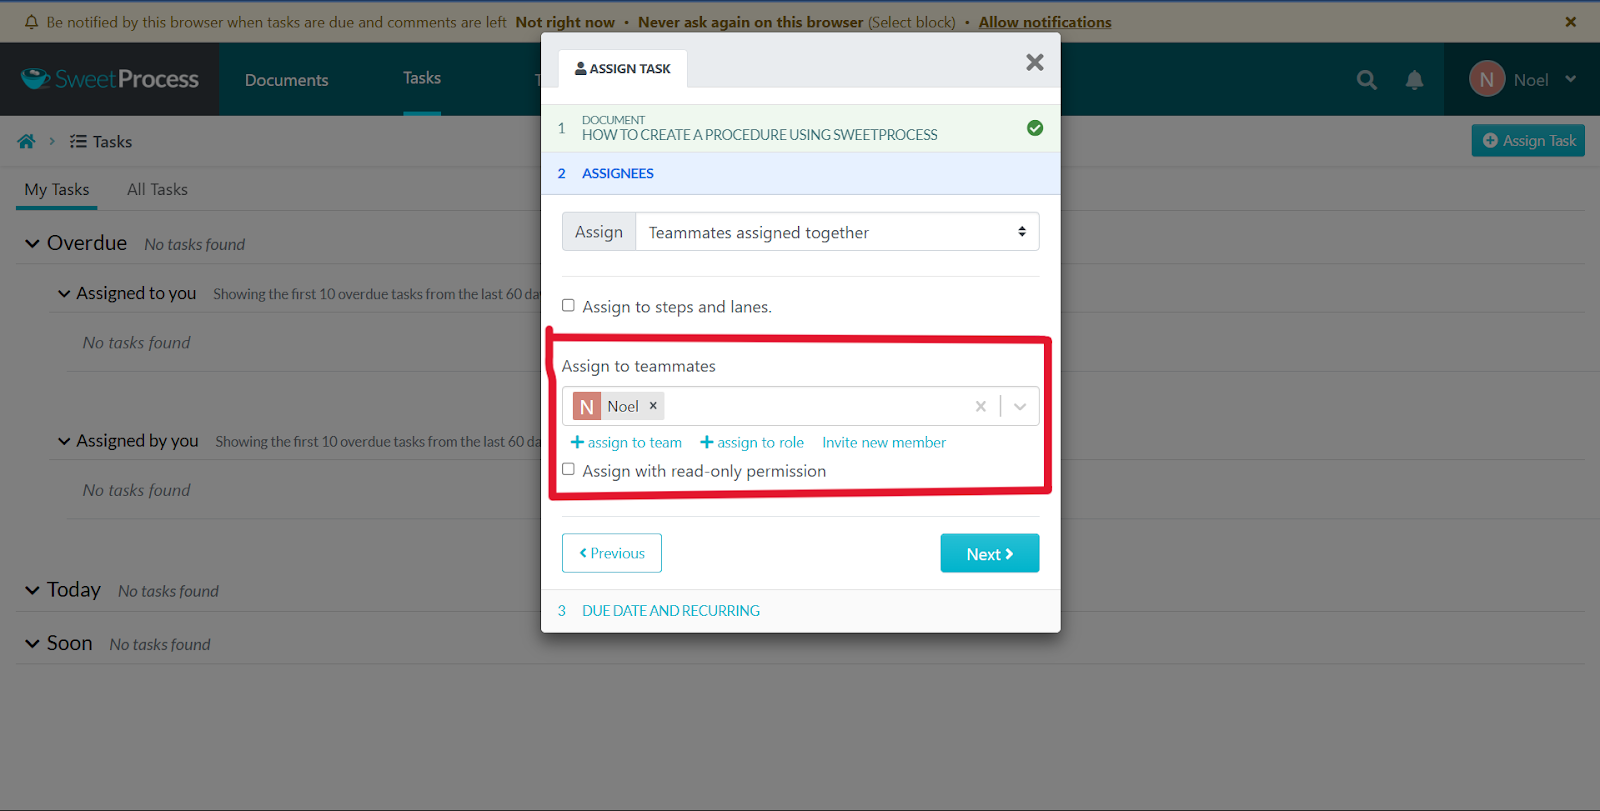Switch to the All Tasks tab
Viewport: 1600px width, 811px height.
point(157,189)
